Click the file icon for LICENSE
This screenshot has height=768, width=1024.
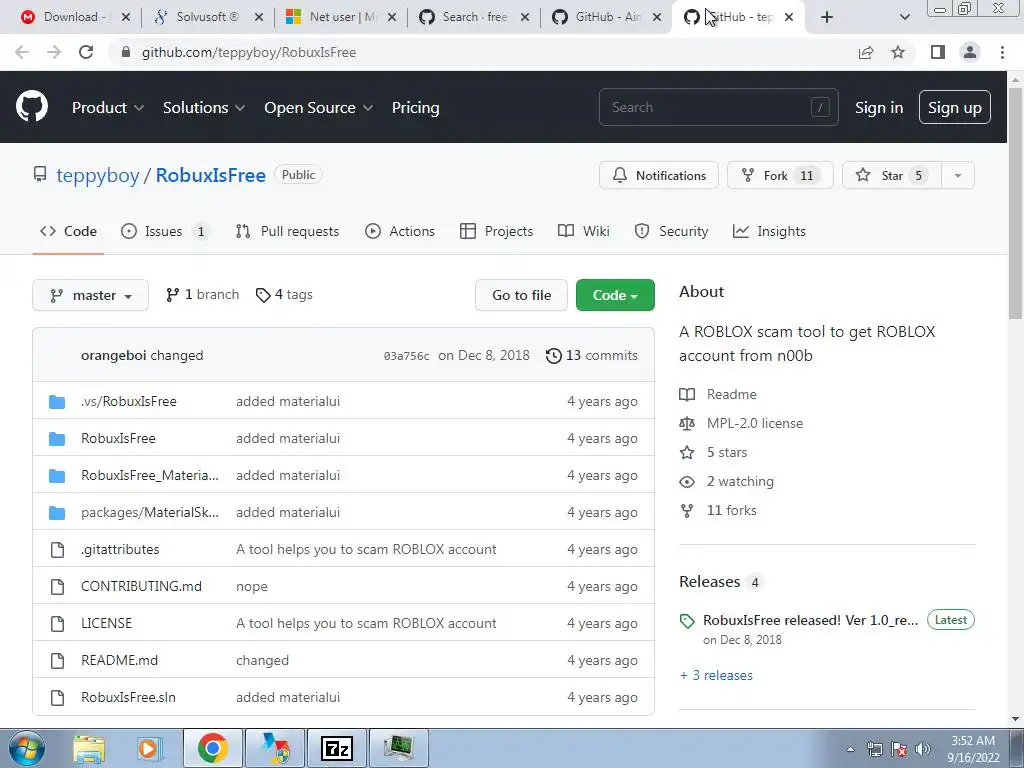click(x=57, y=624)
